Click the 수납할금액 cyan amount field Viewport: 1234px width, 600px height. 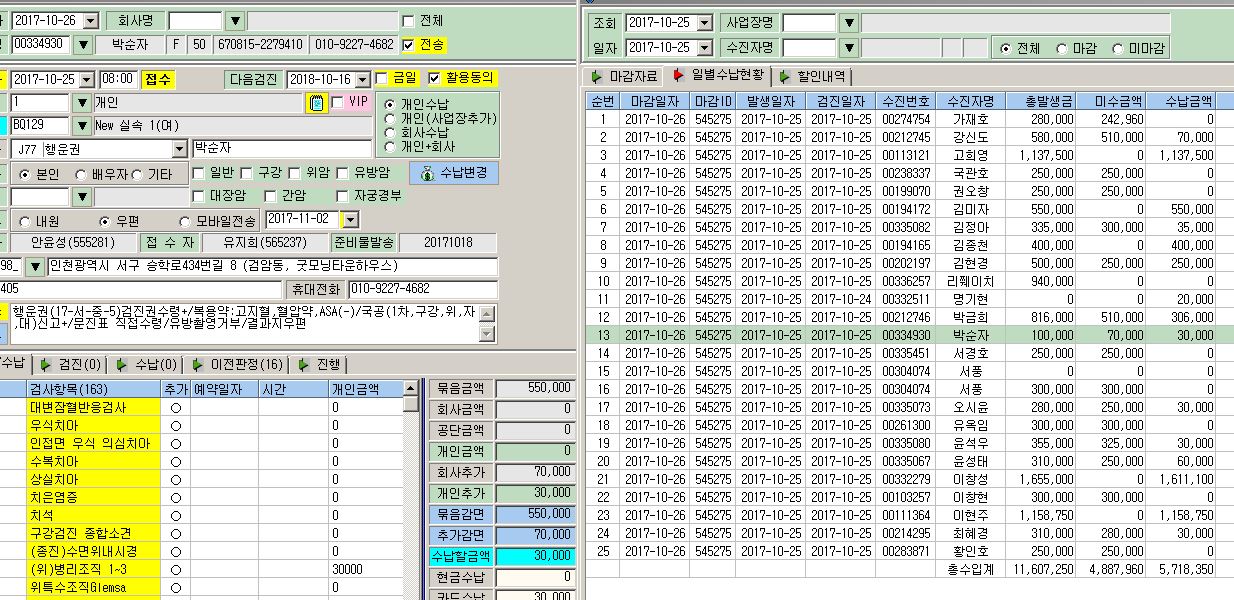pos(535,556)
